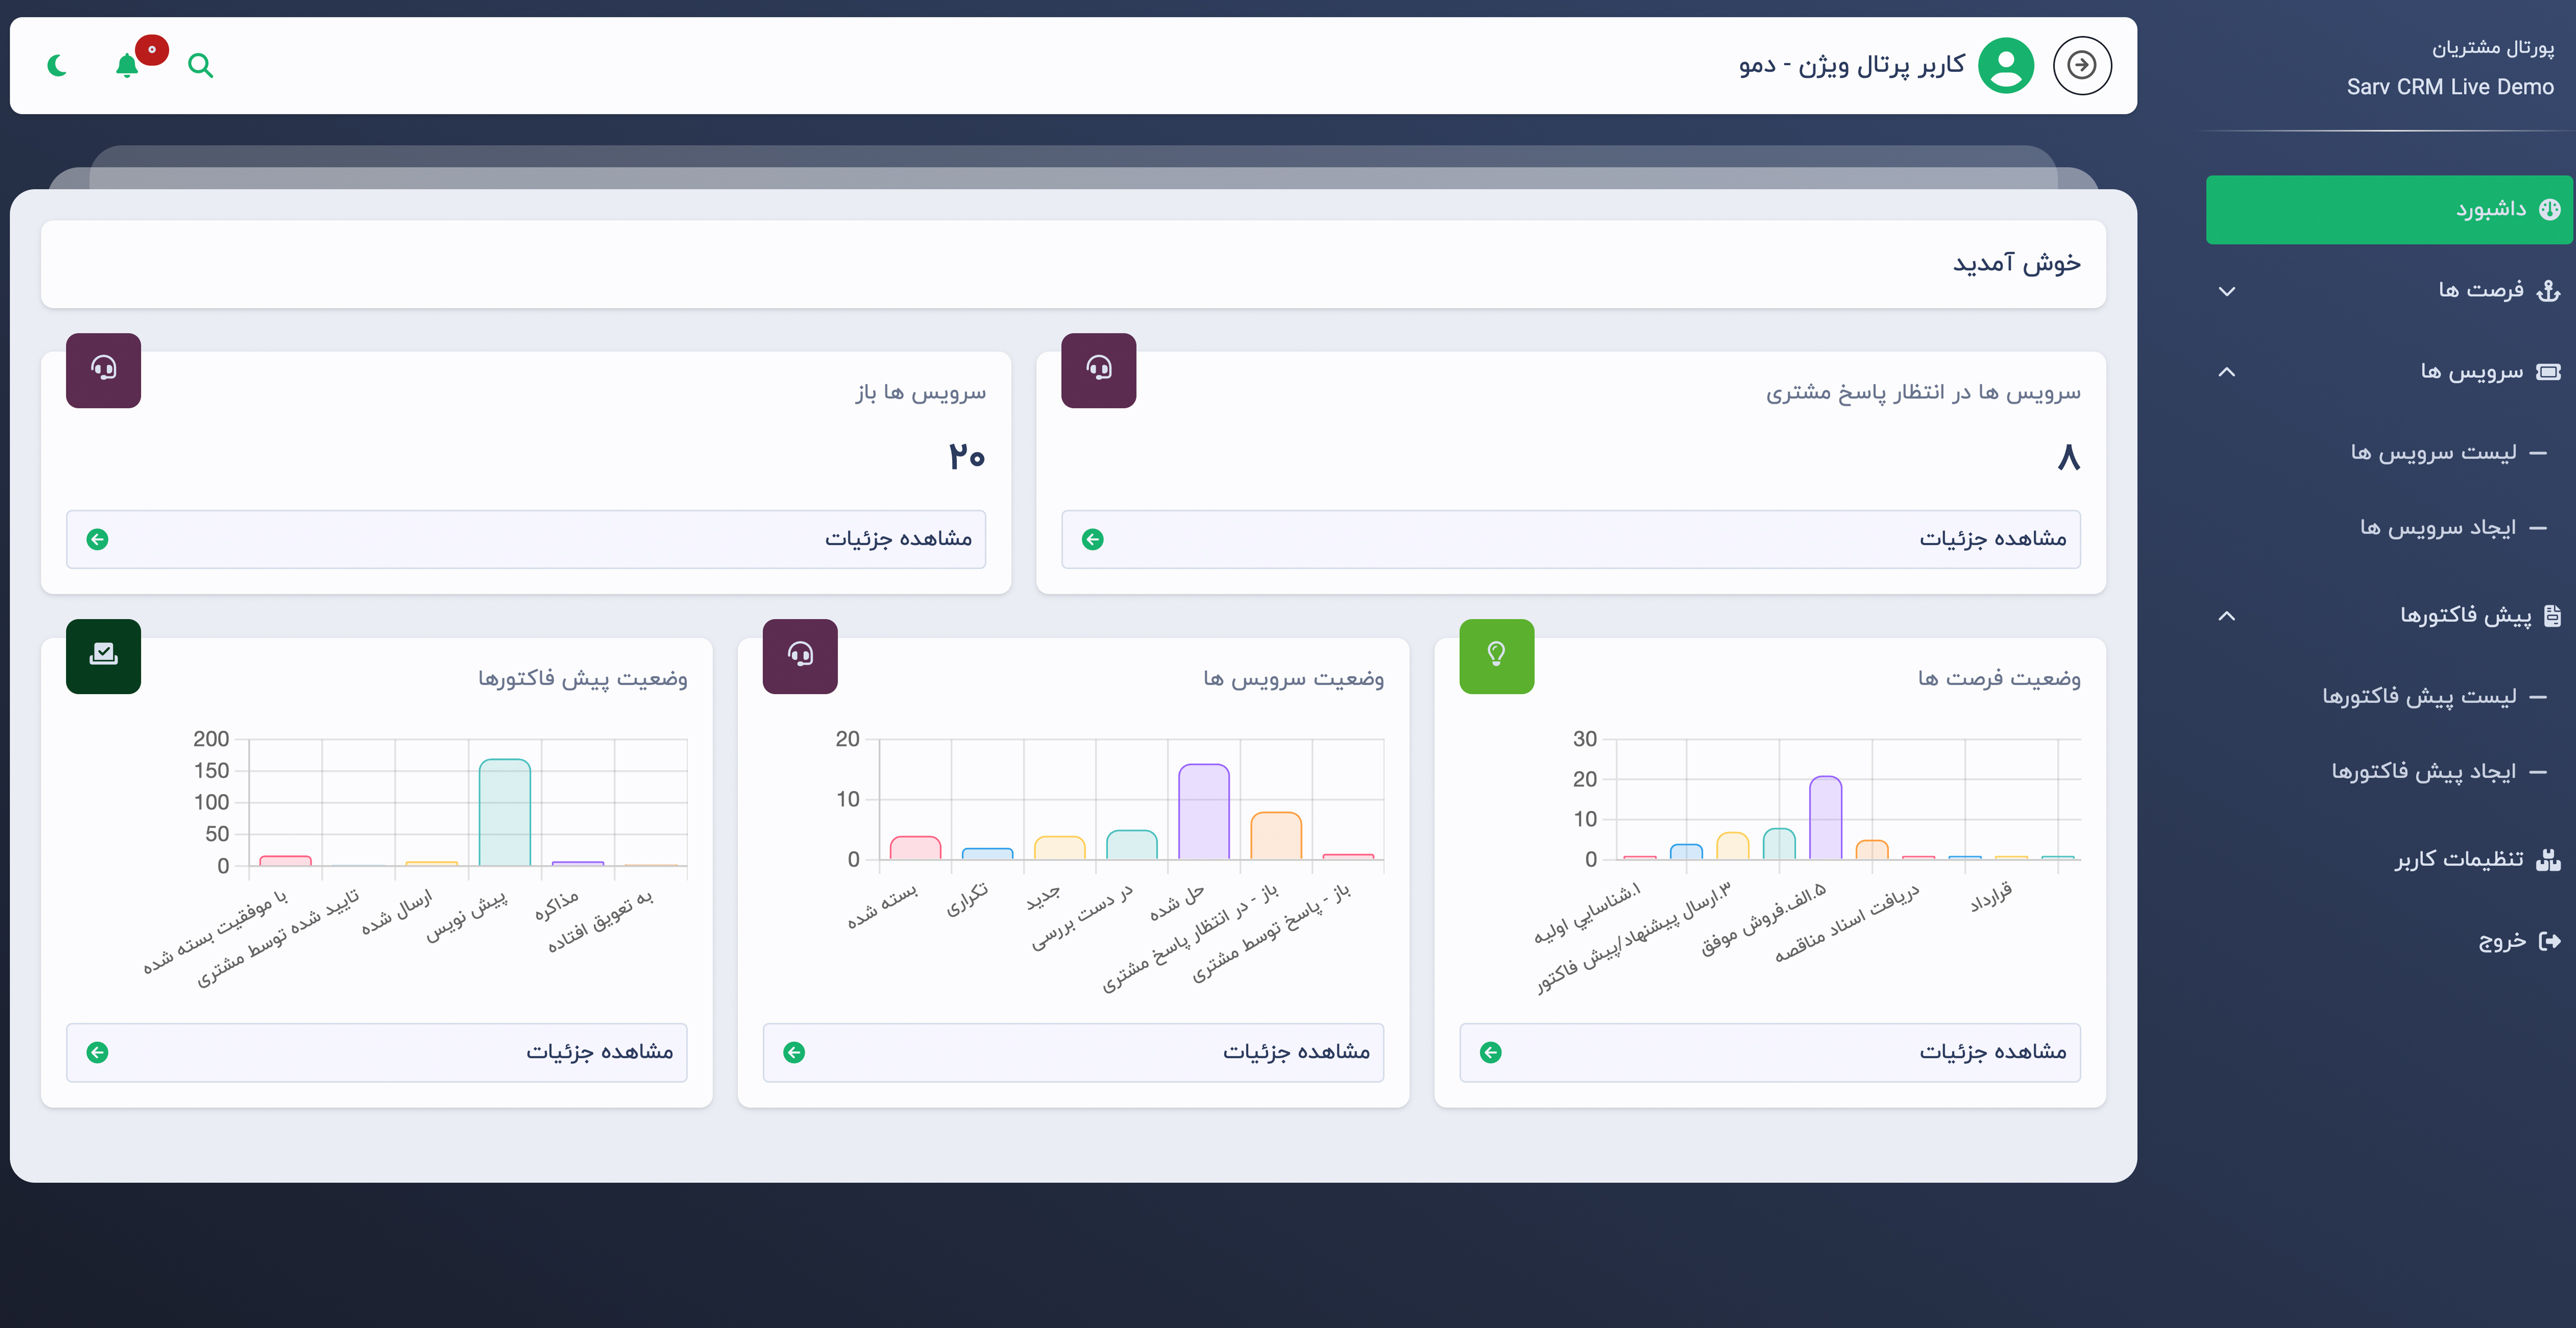Open لیست سرویس ها in sidebar

tap(2432, 453)
